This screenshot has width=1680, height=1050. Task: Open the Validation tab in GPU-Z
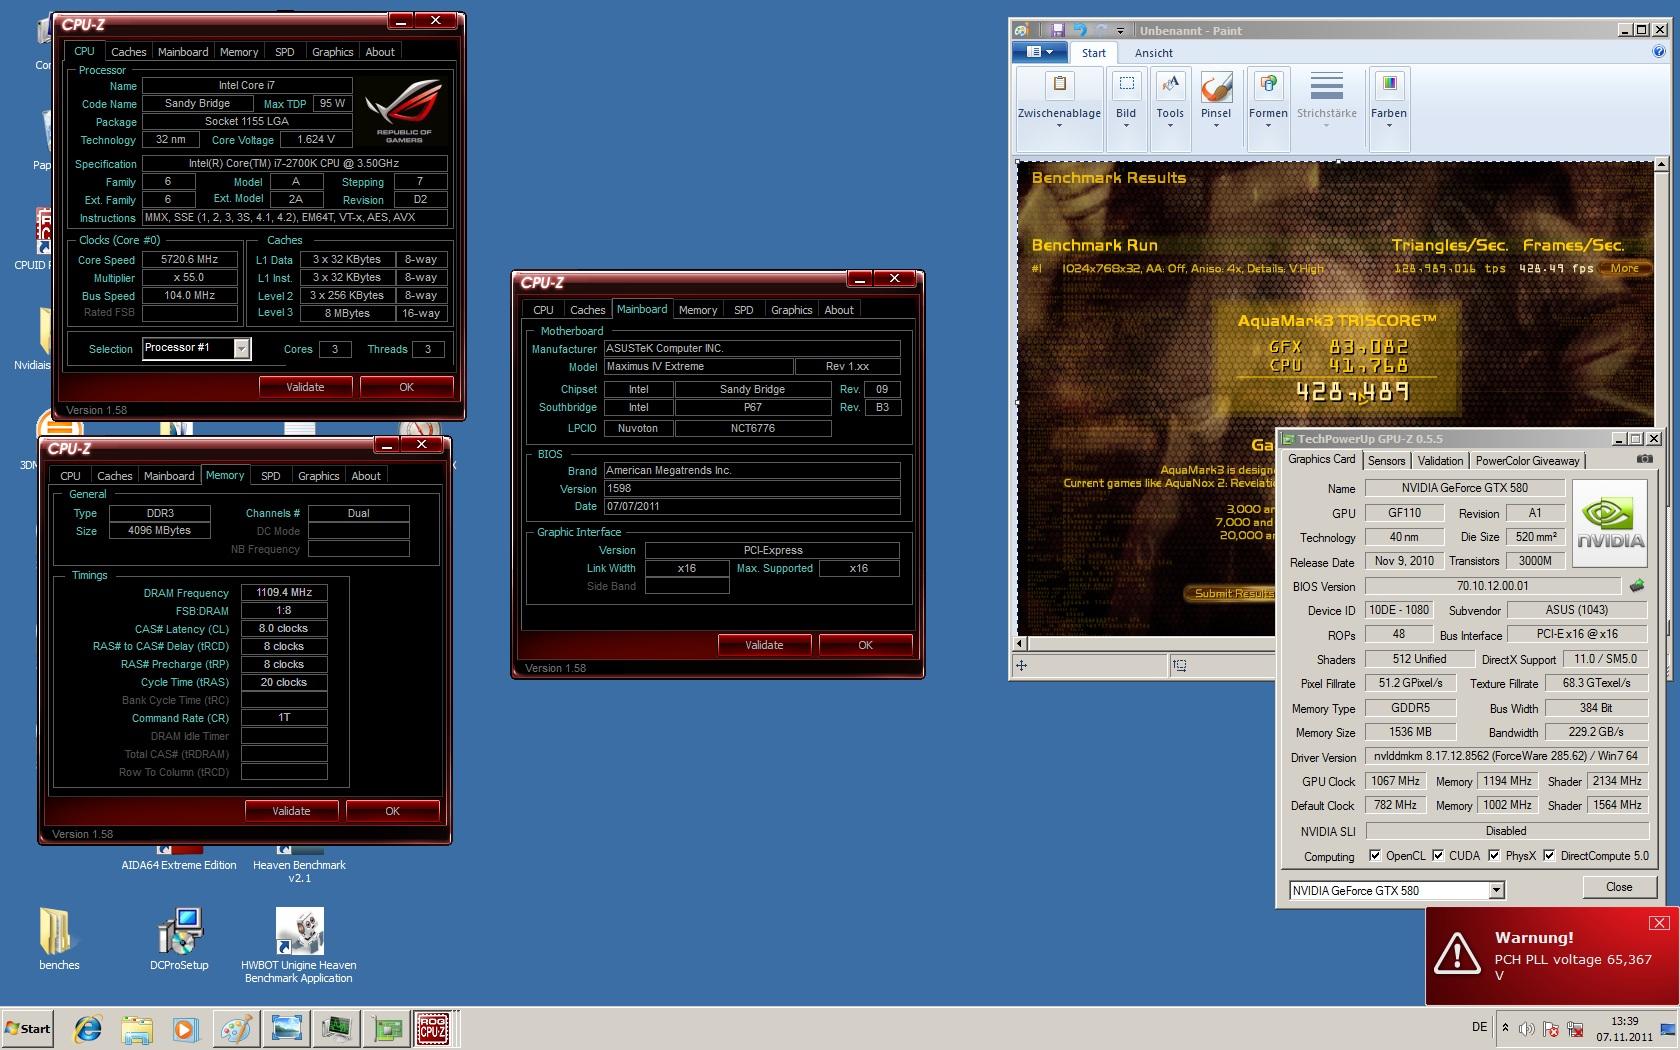pos(1440,460)
